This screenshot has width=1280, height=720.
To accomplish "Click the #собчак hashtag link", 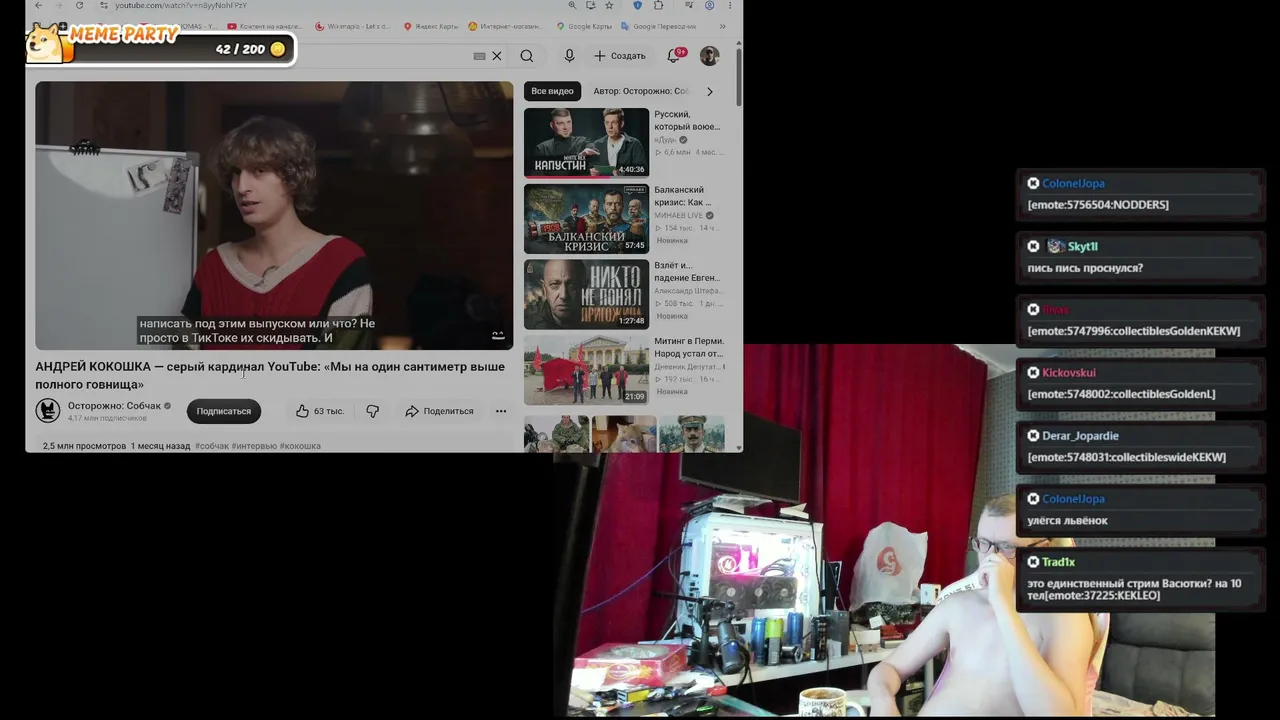I will pyautogui.click(x=212, y=446).
